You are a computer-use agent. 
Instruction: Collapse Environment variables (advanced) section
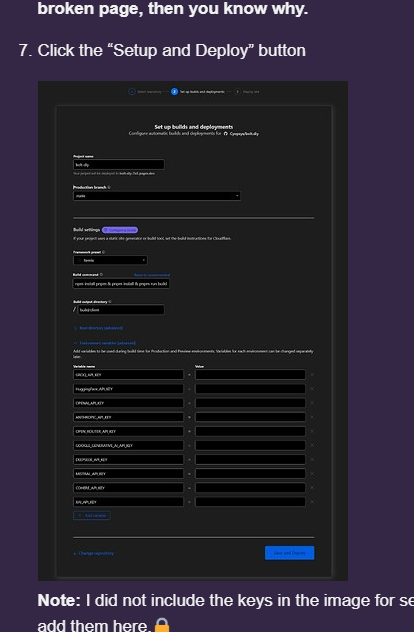pyautogui.click(x=105, y=343)
